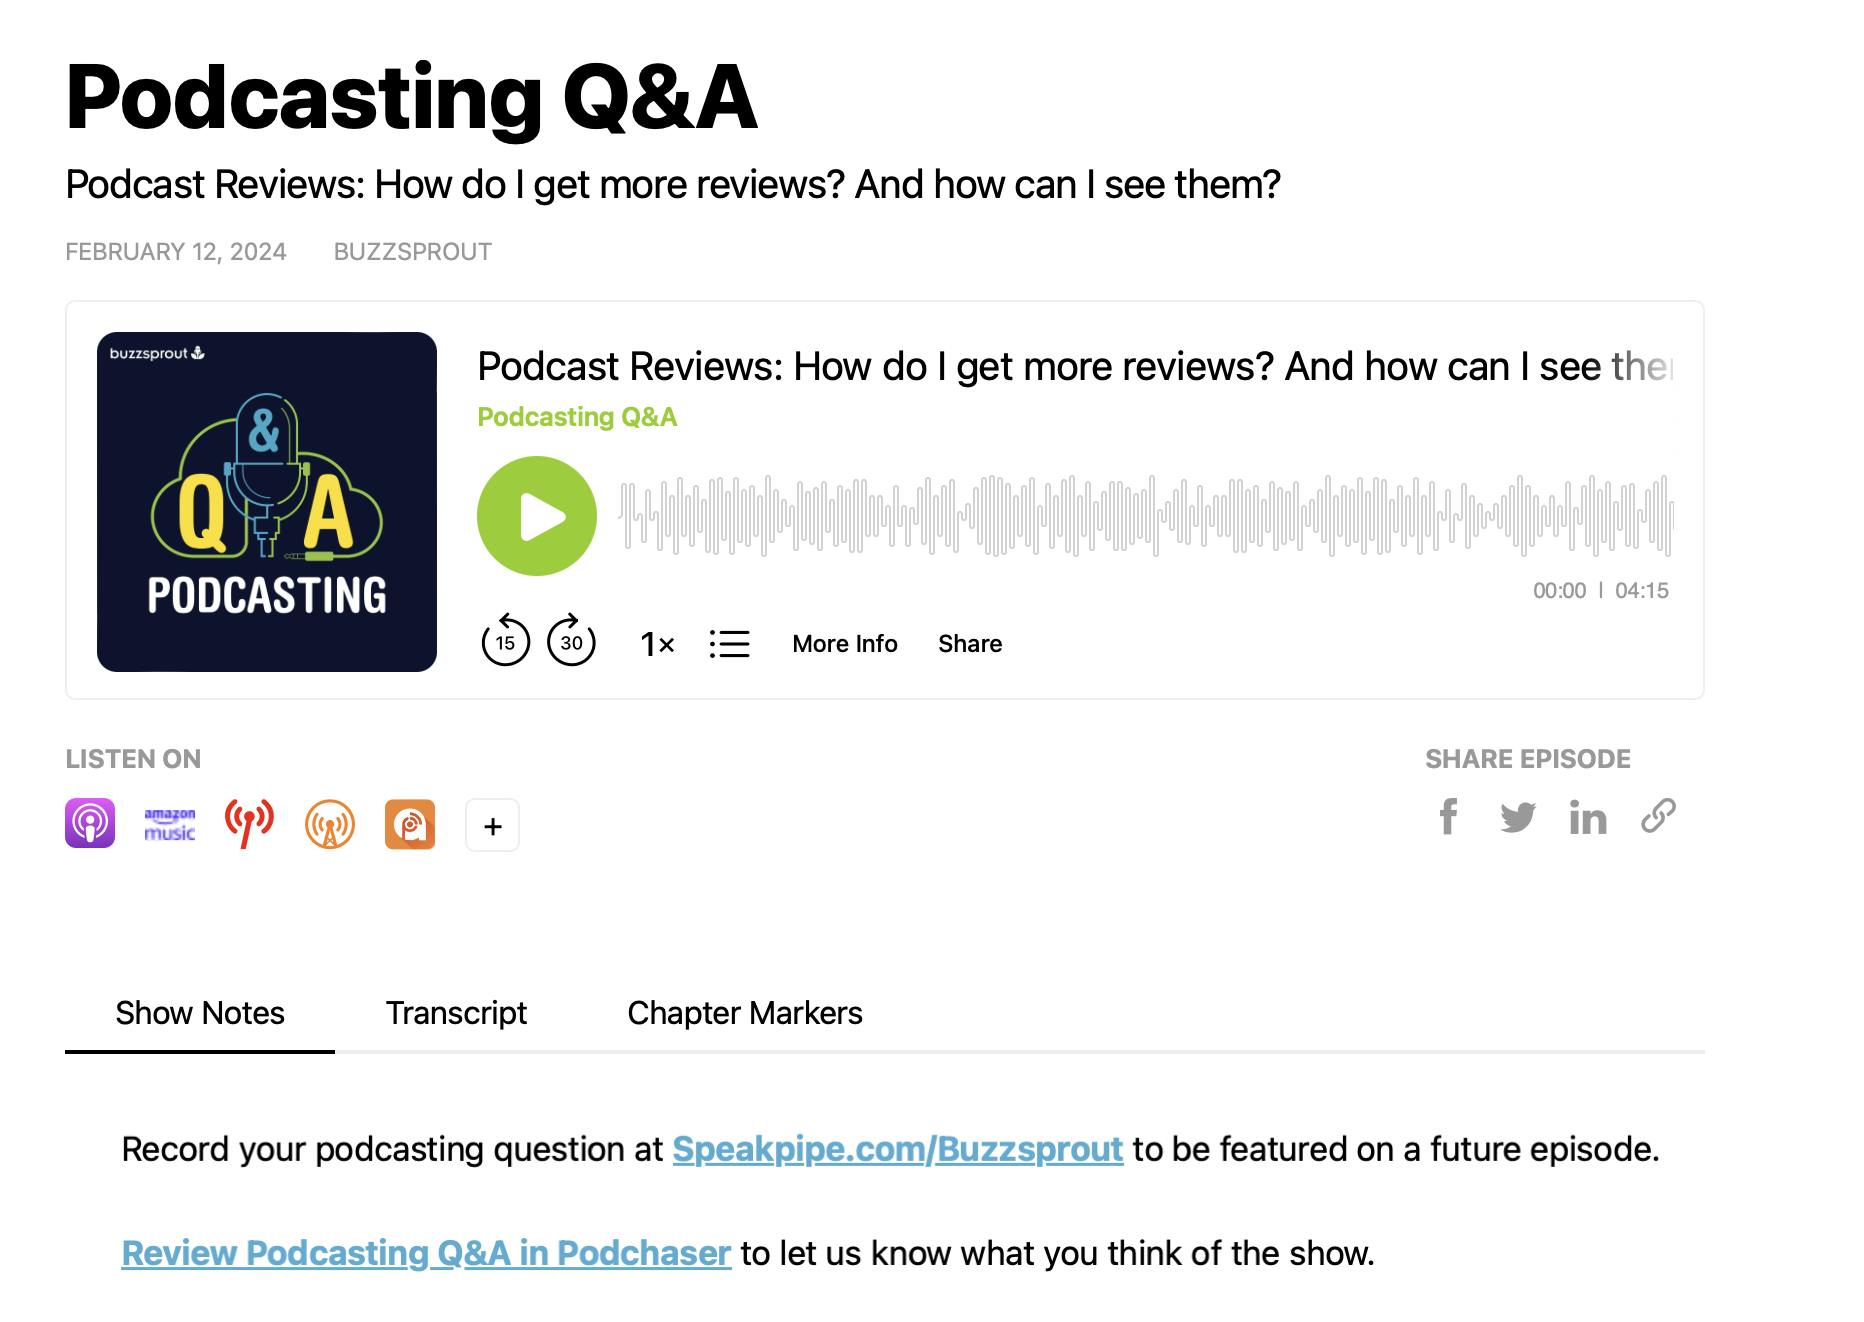Viewport: 1864px width, 1322px height.
Task: Select the Overcast icon under Listen On
Action: coord(330,824)
